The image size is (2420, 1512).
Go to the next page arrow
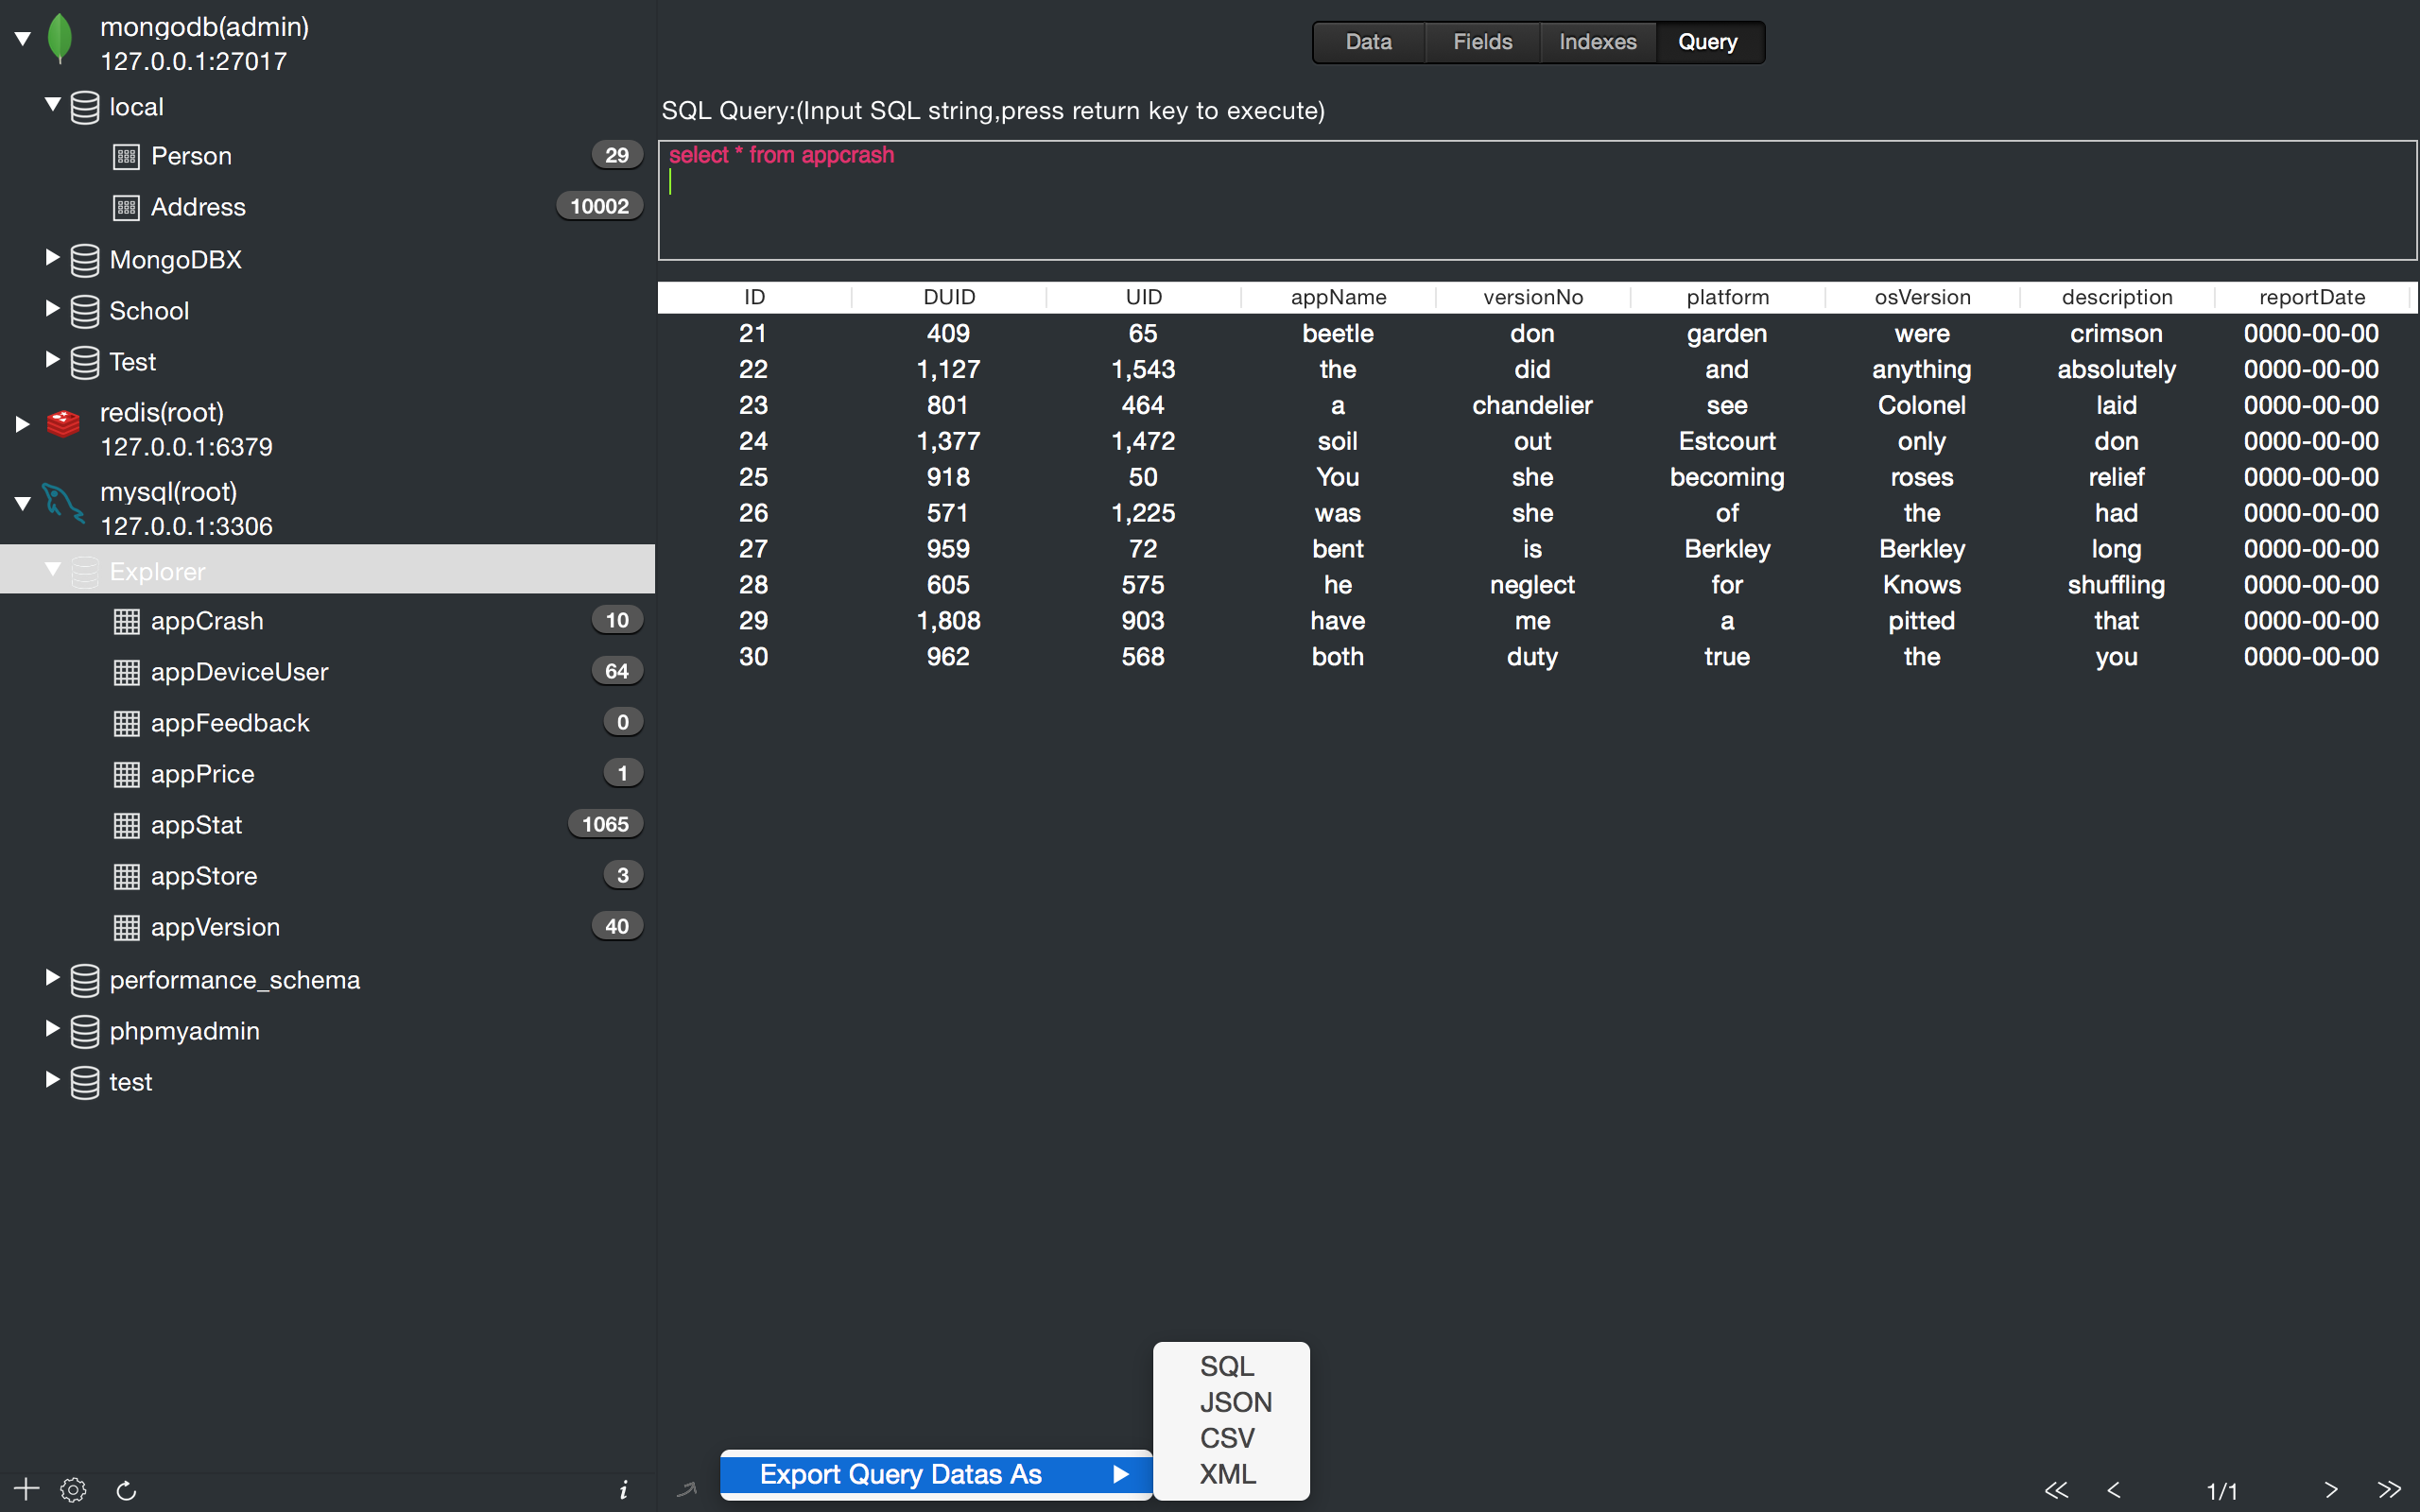click(x=2331, y=1489)
